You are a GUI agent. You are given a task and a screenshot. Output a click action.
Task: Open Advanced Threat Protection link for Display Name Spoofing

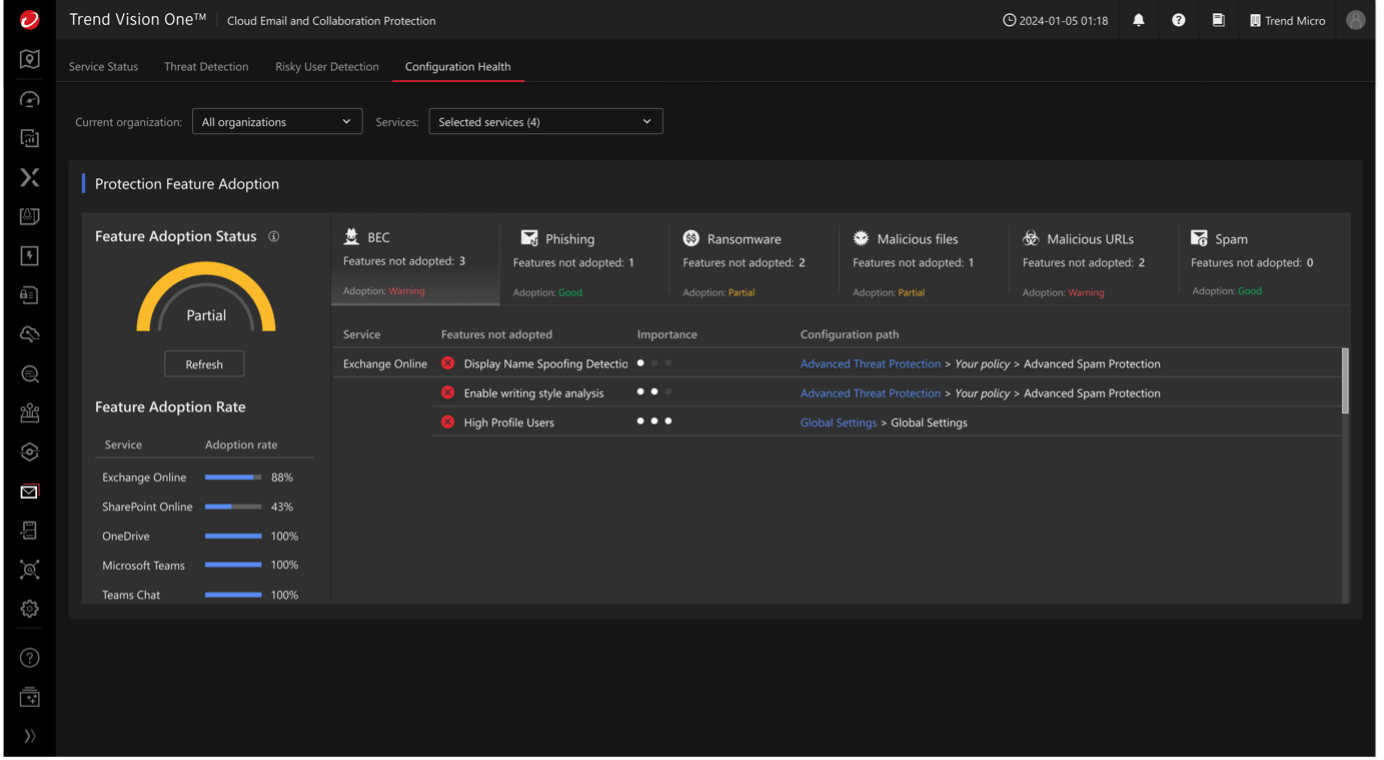(x=870, y=364)
